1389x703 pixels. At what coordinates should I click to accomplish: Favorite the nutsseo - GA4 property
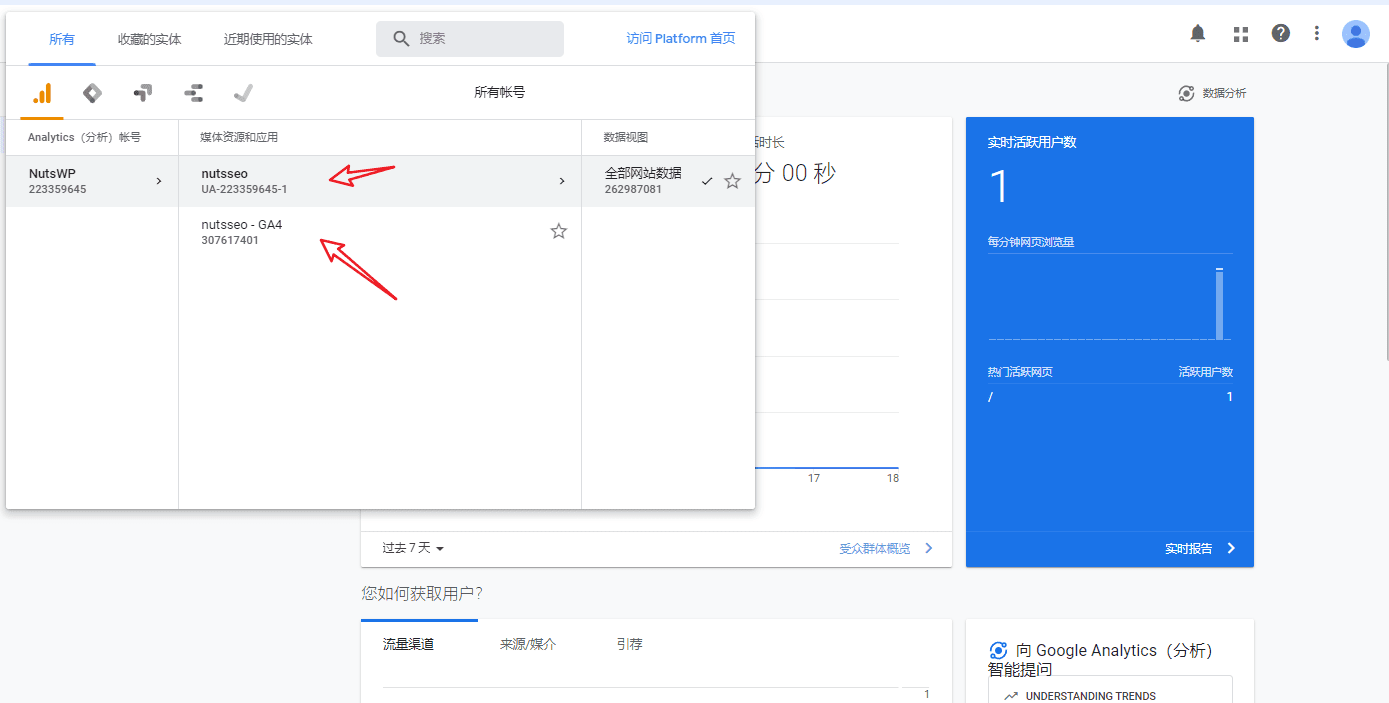coord(558,231)
